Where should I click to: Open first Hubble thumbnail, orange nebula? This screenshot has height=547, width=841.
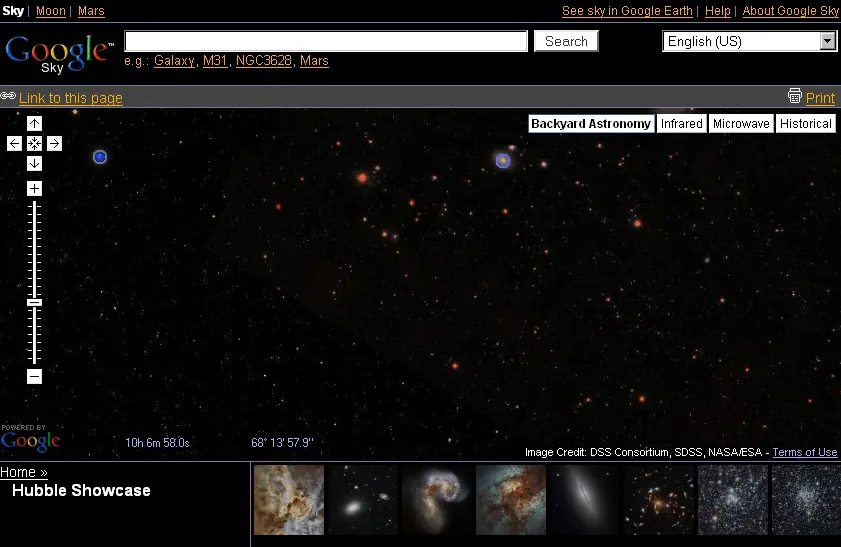[289, 500]
